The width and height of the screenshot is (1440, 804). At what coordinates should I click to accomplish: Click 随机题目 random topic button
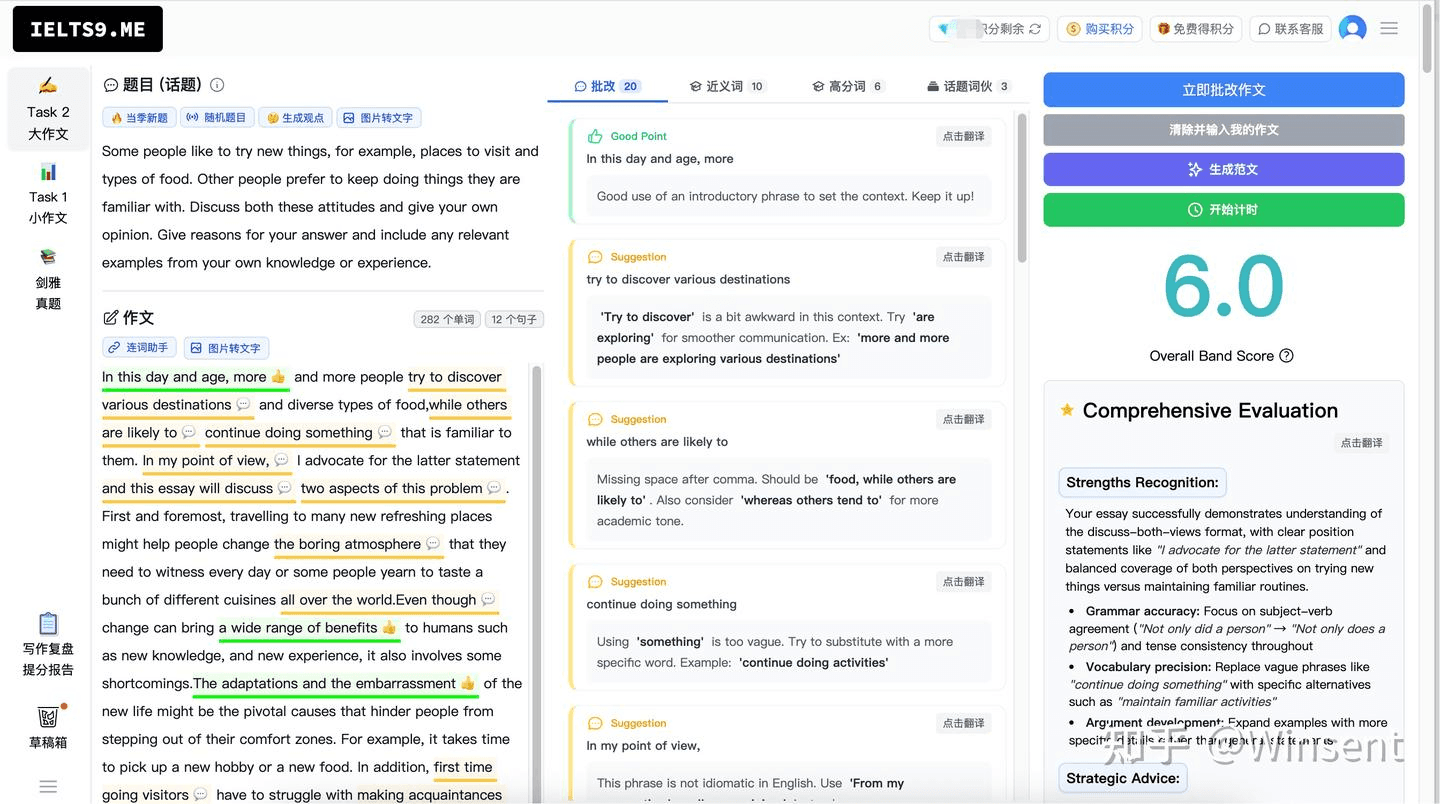click(x=216, y=118)
